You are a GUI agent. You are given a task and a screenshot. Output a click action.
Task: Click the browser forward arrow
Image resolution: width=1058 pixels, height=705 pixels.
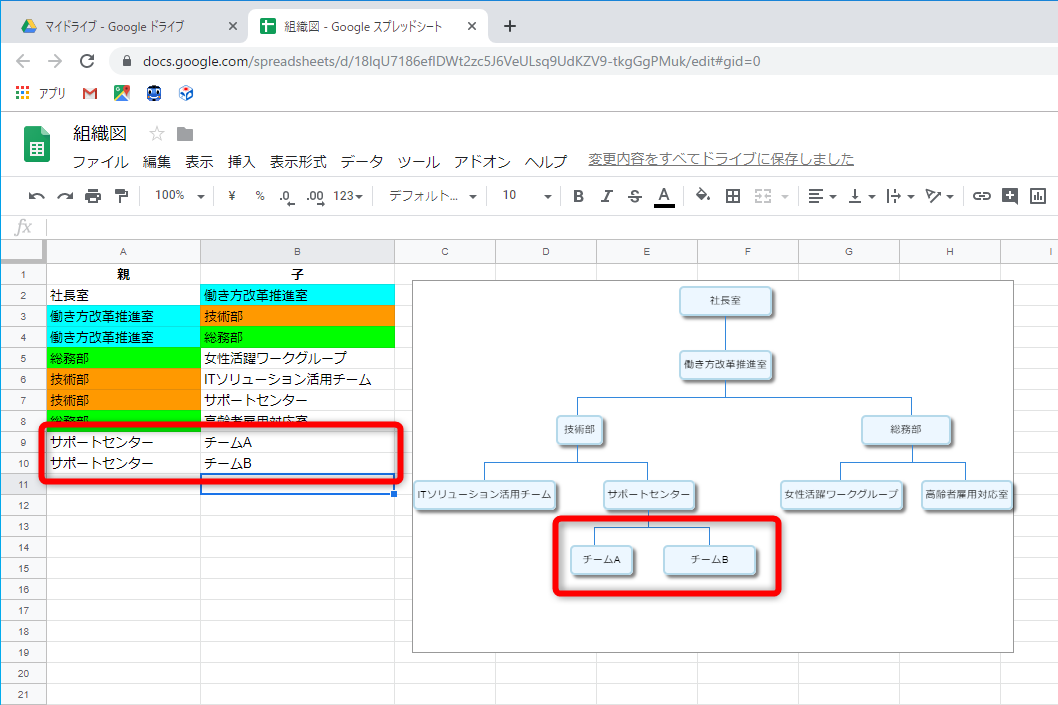[55, 61]
